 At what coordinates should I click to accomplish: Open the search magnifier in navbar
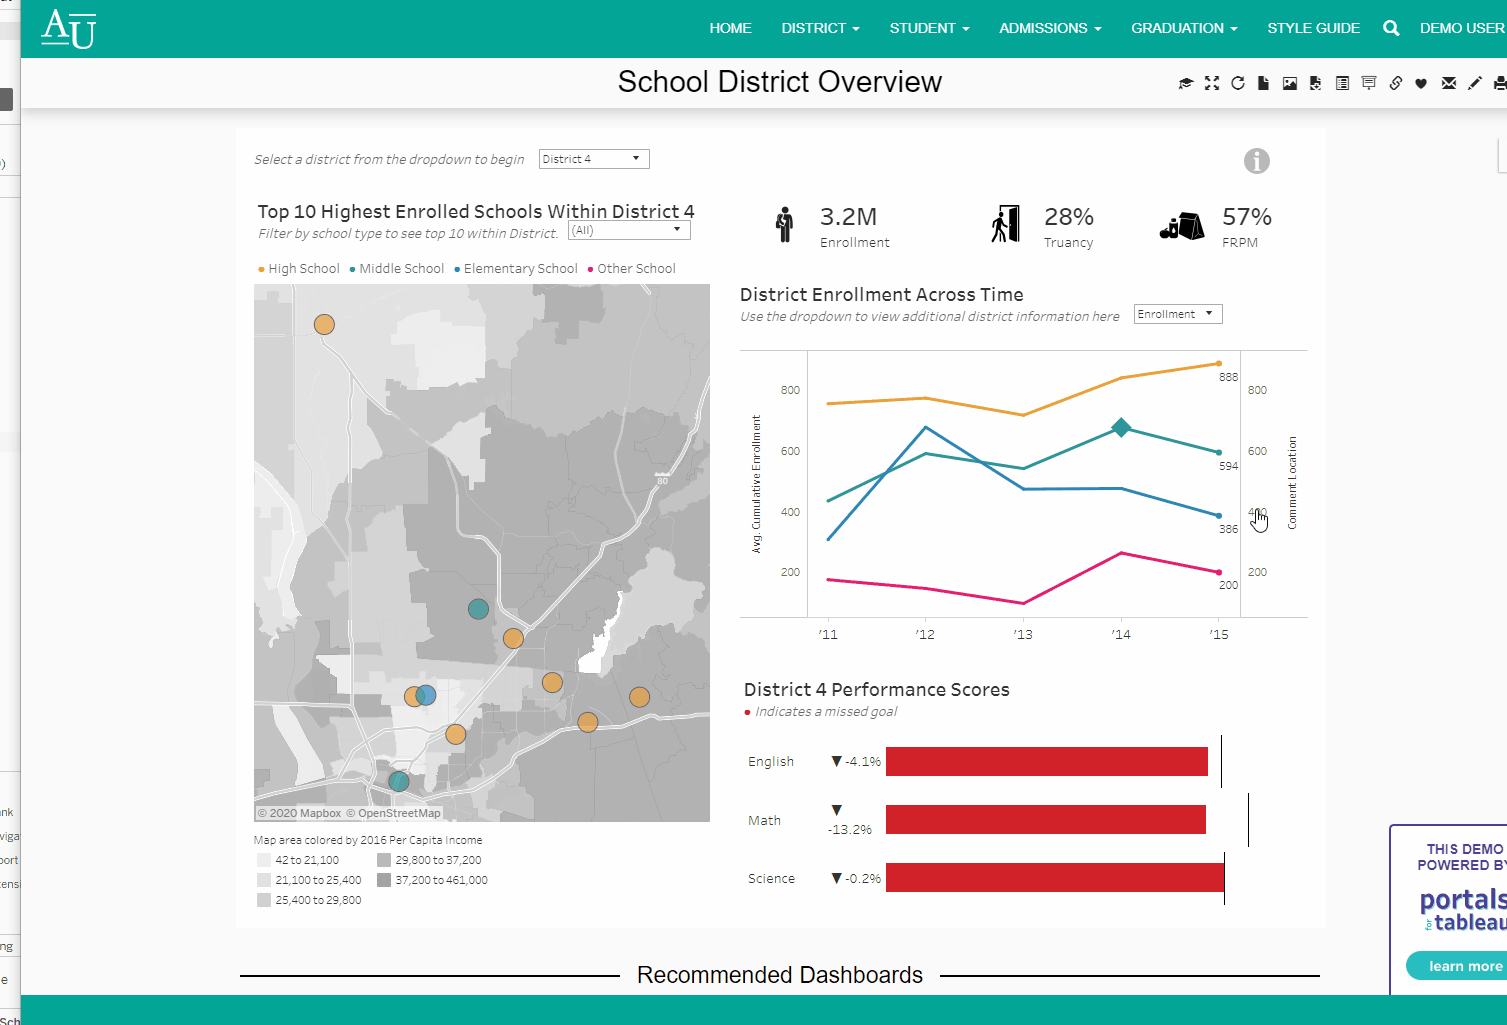click(1391, 28)
